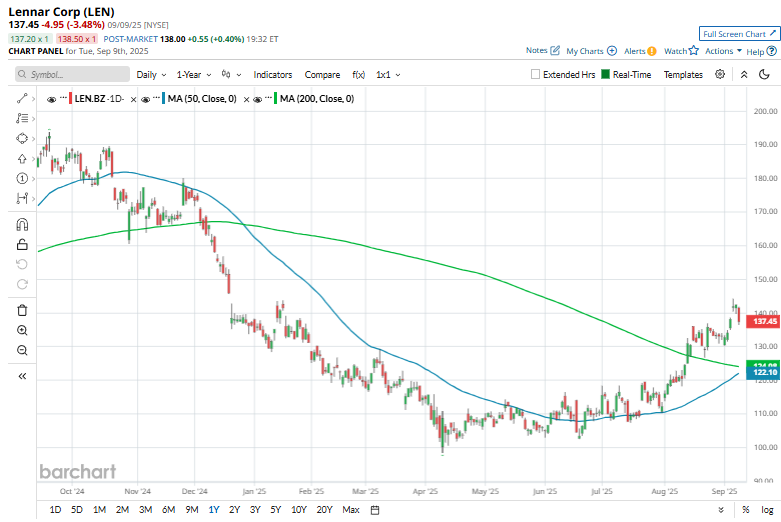This screenshot has width=781, height=522.
Task: Toggle log scale
Action: tap(767, 510)
